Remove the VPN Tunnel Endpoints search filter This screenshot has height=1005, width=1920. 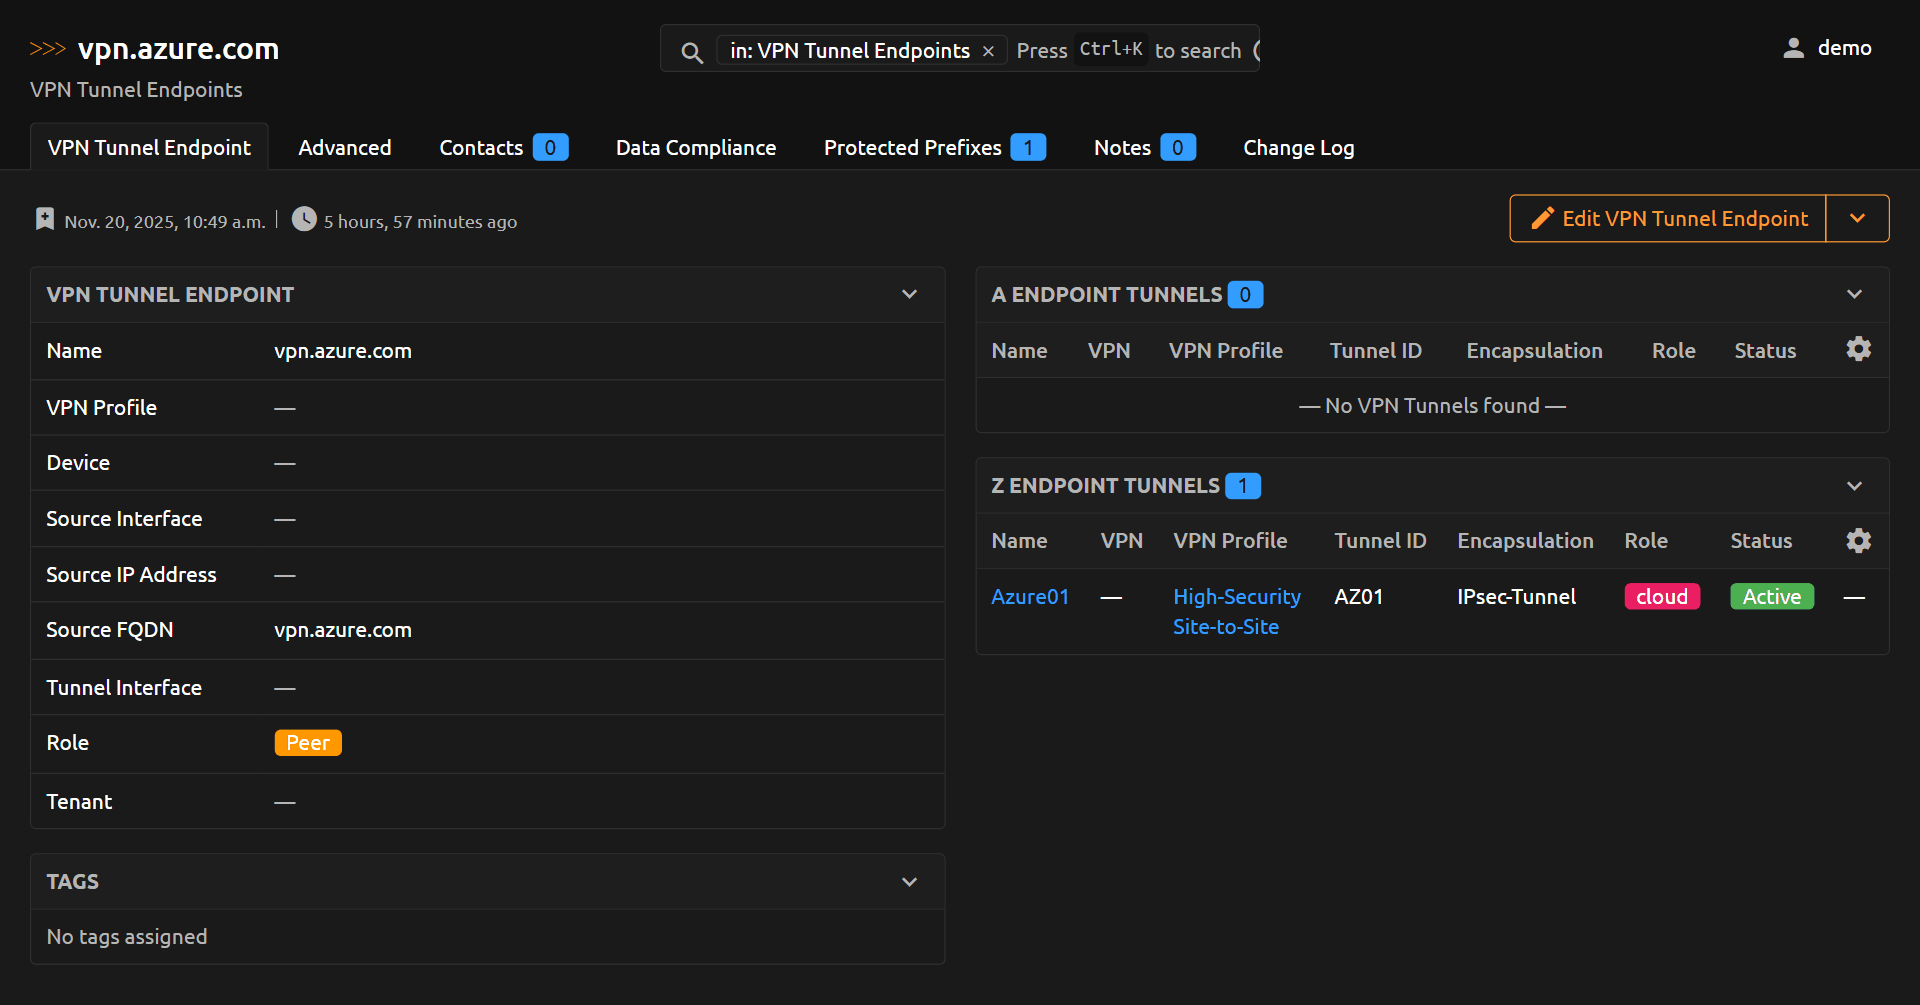[988, 51]
